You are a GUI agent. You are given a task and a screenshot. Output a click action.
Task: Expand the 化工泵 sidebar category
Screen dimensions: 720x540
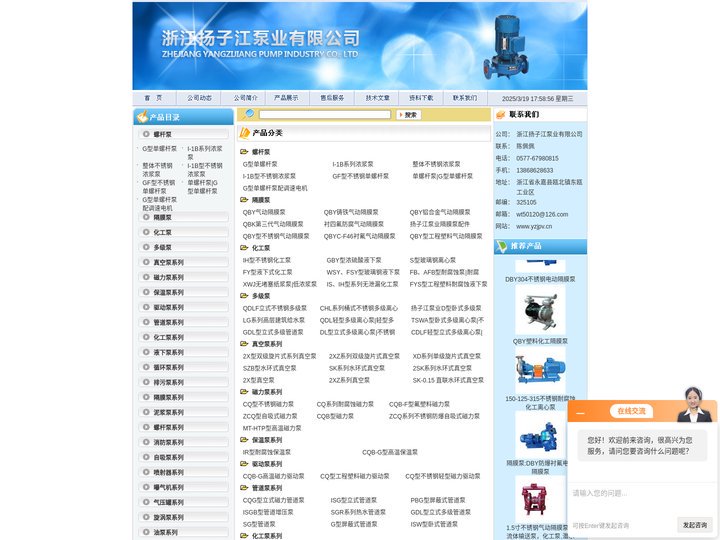(183, 232)
